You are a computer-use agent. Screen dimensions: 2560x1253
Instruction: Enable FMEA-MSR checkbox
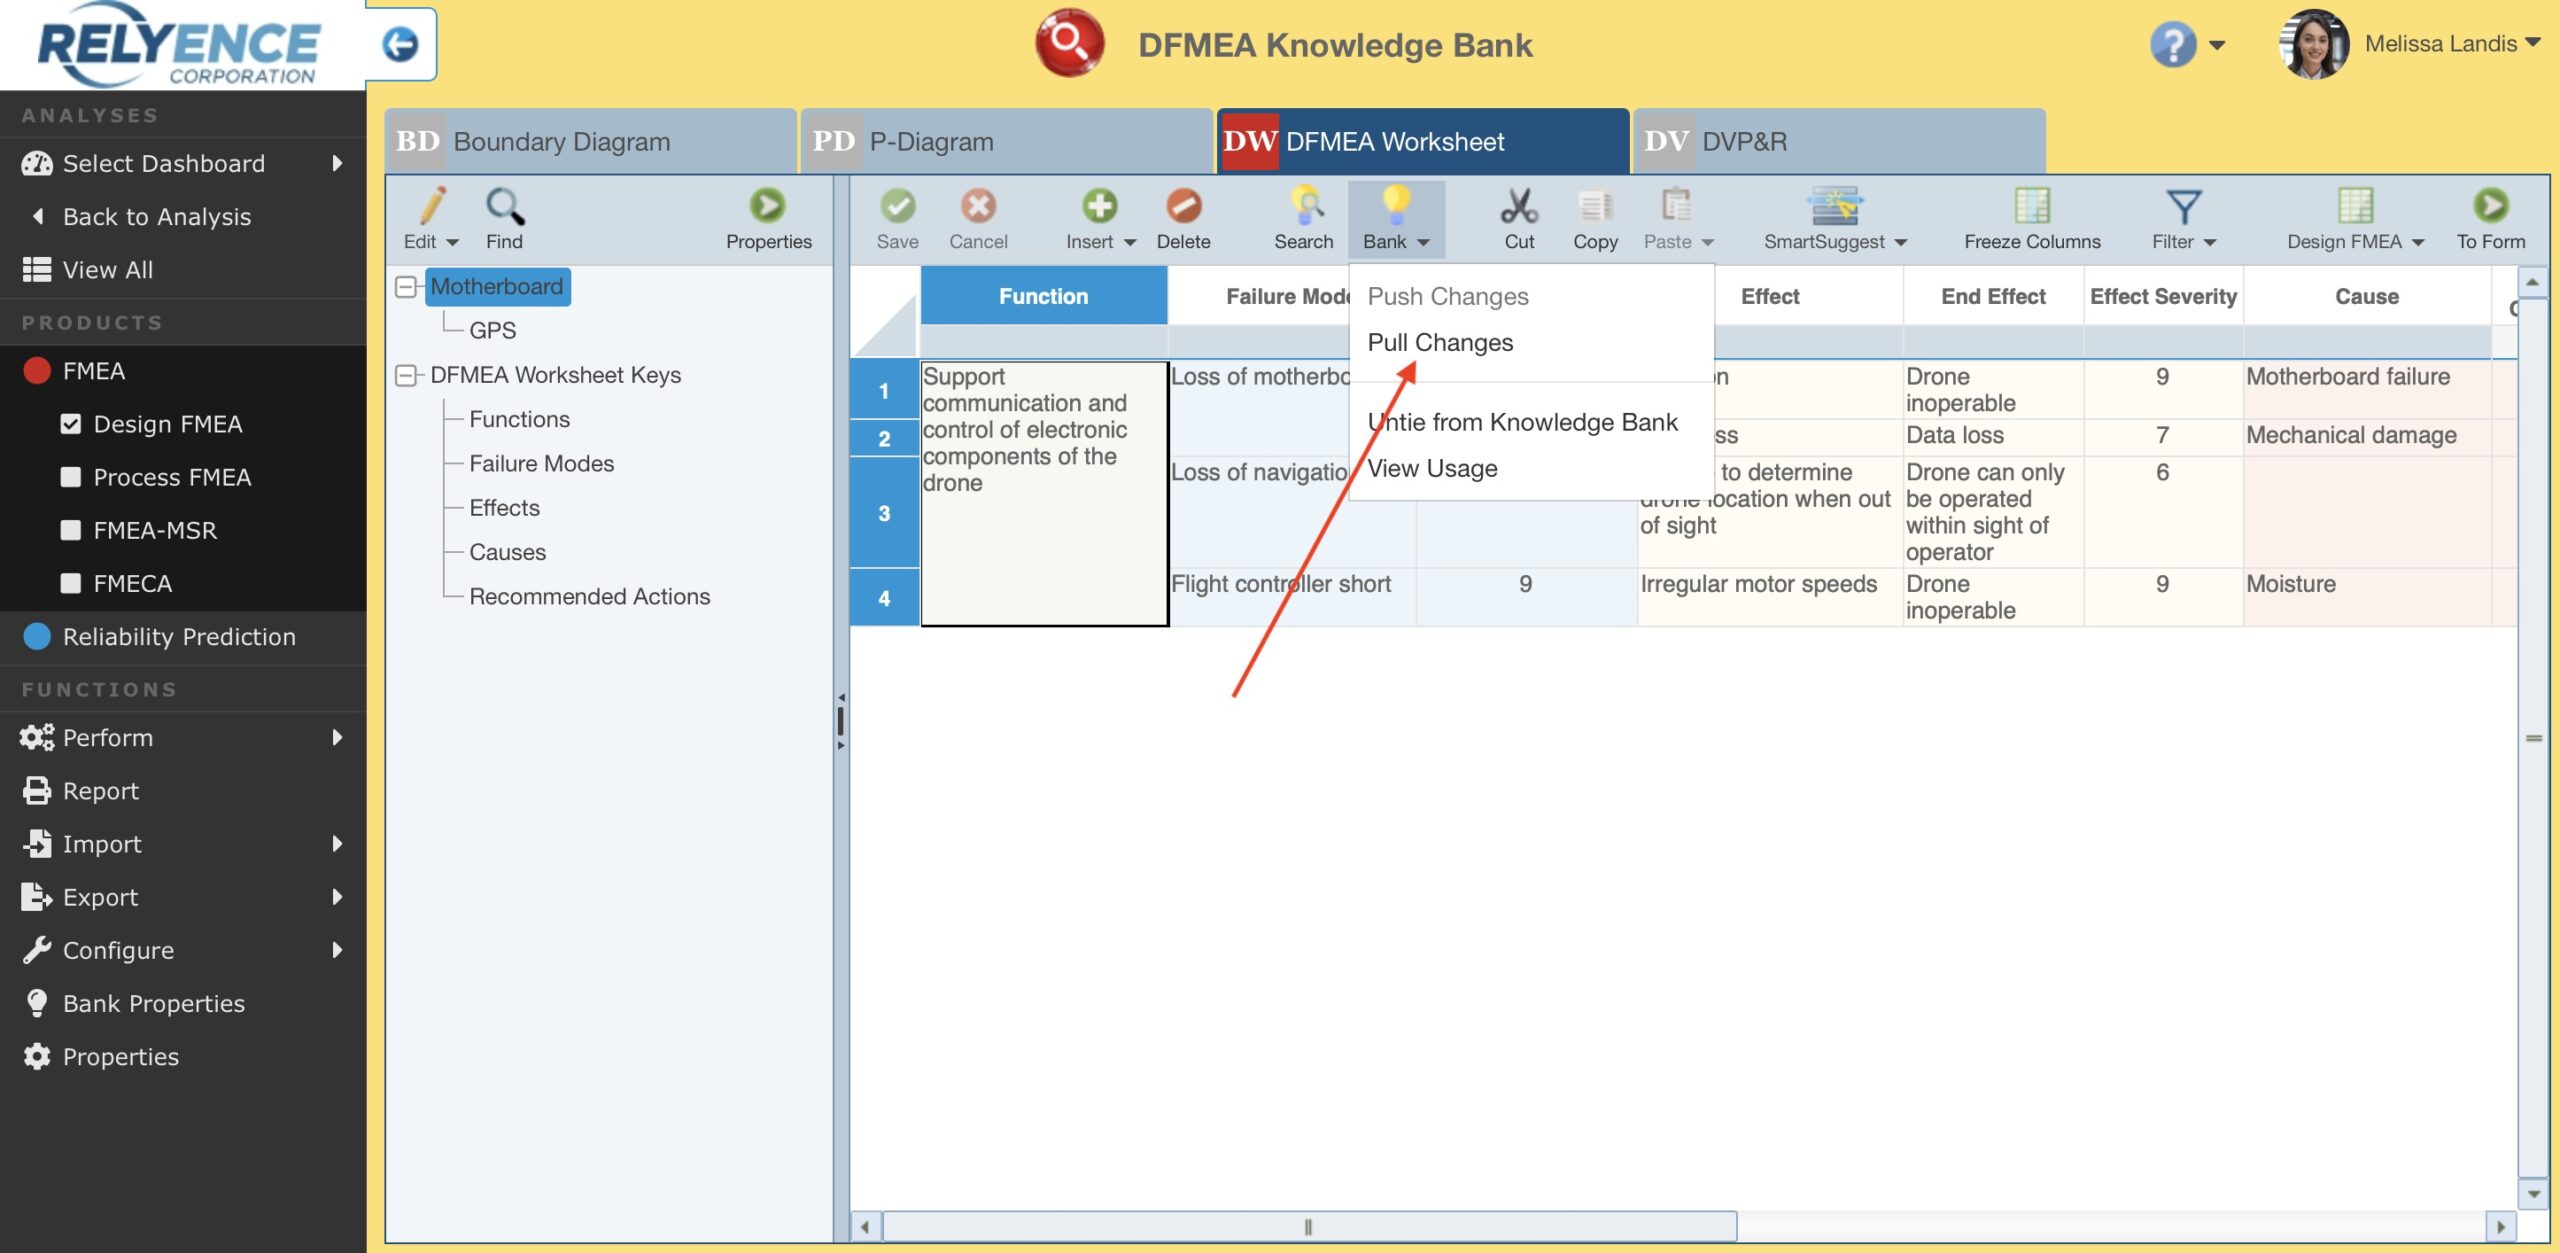[x=70, y=529]
